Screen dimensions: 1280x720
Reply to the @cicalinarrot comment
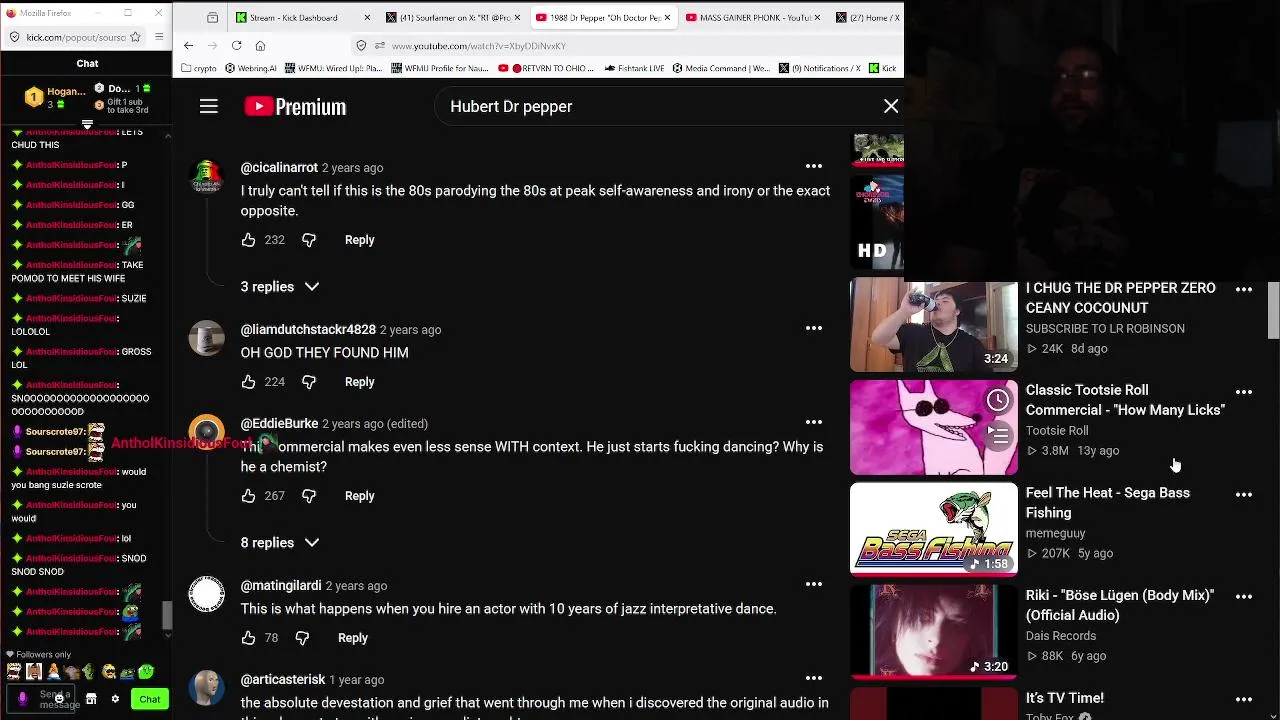[359, 240]
